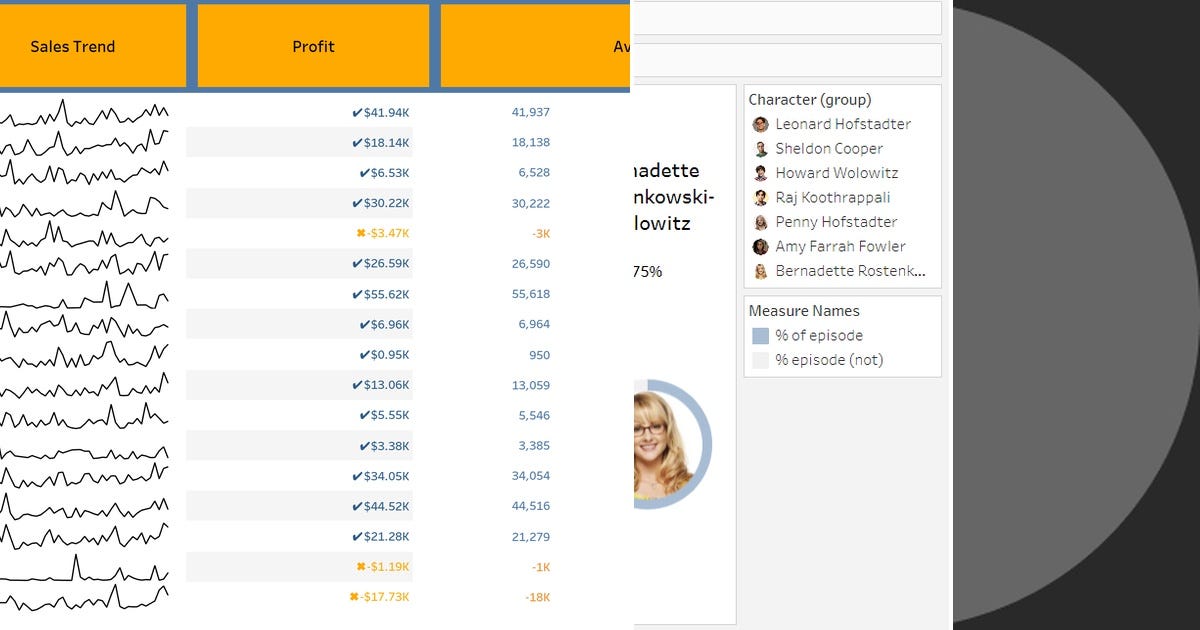Select Leonard Hofstadter's avatar icon
Screen dimensions: 1200x630
tap(761, 124)
